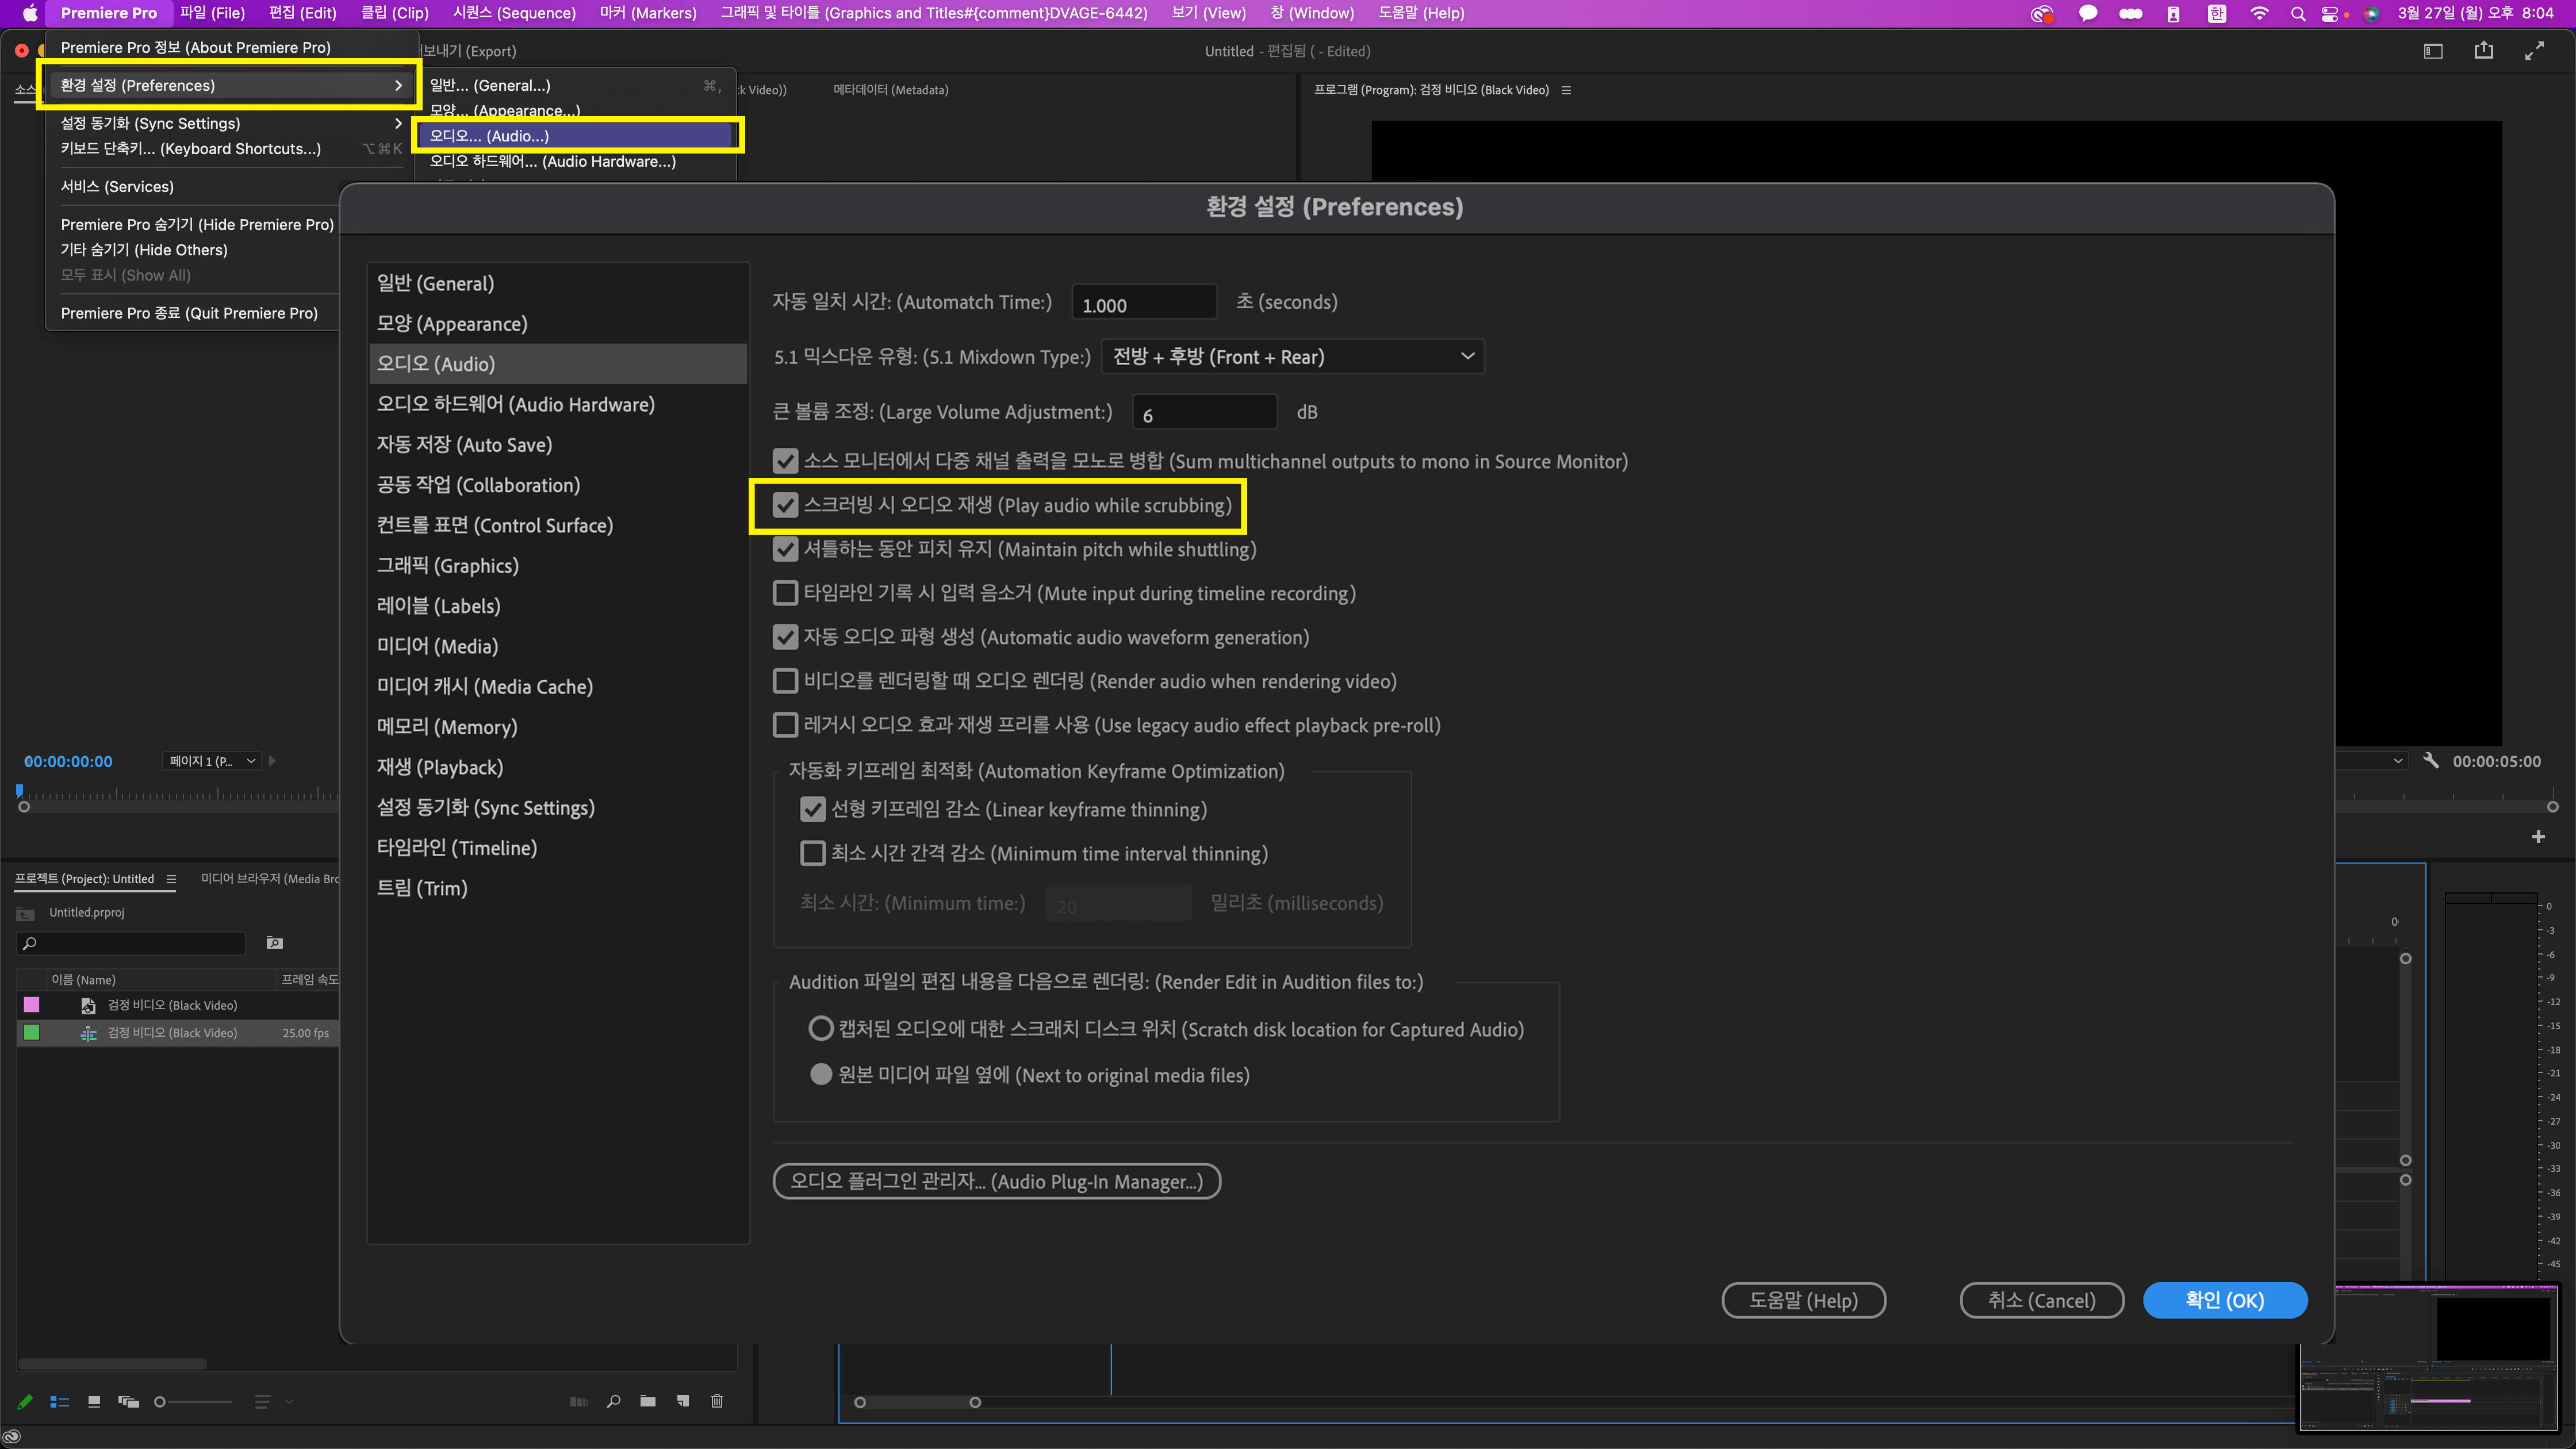Click the Korean input source icon
Viewport: 2576px width, 1449px height.
point(2217,13)
